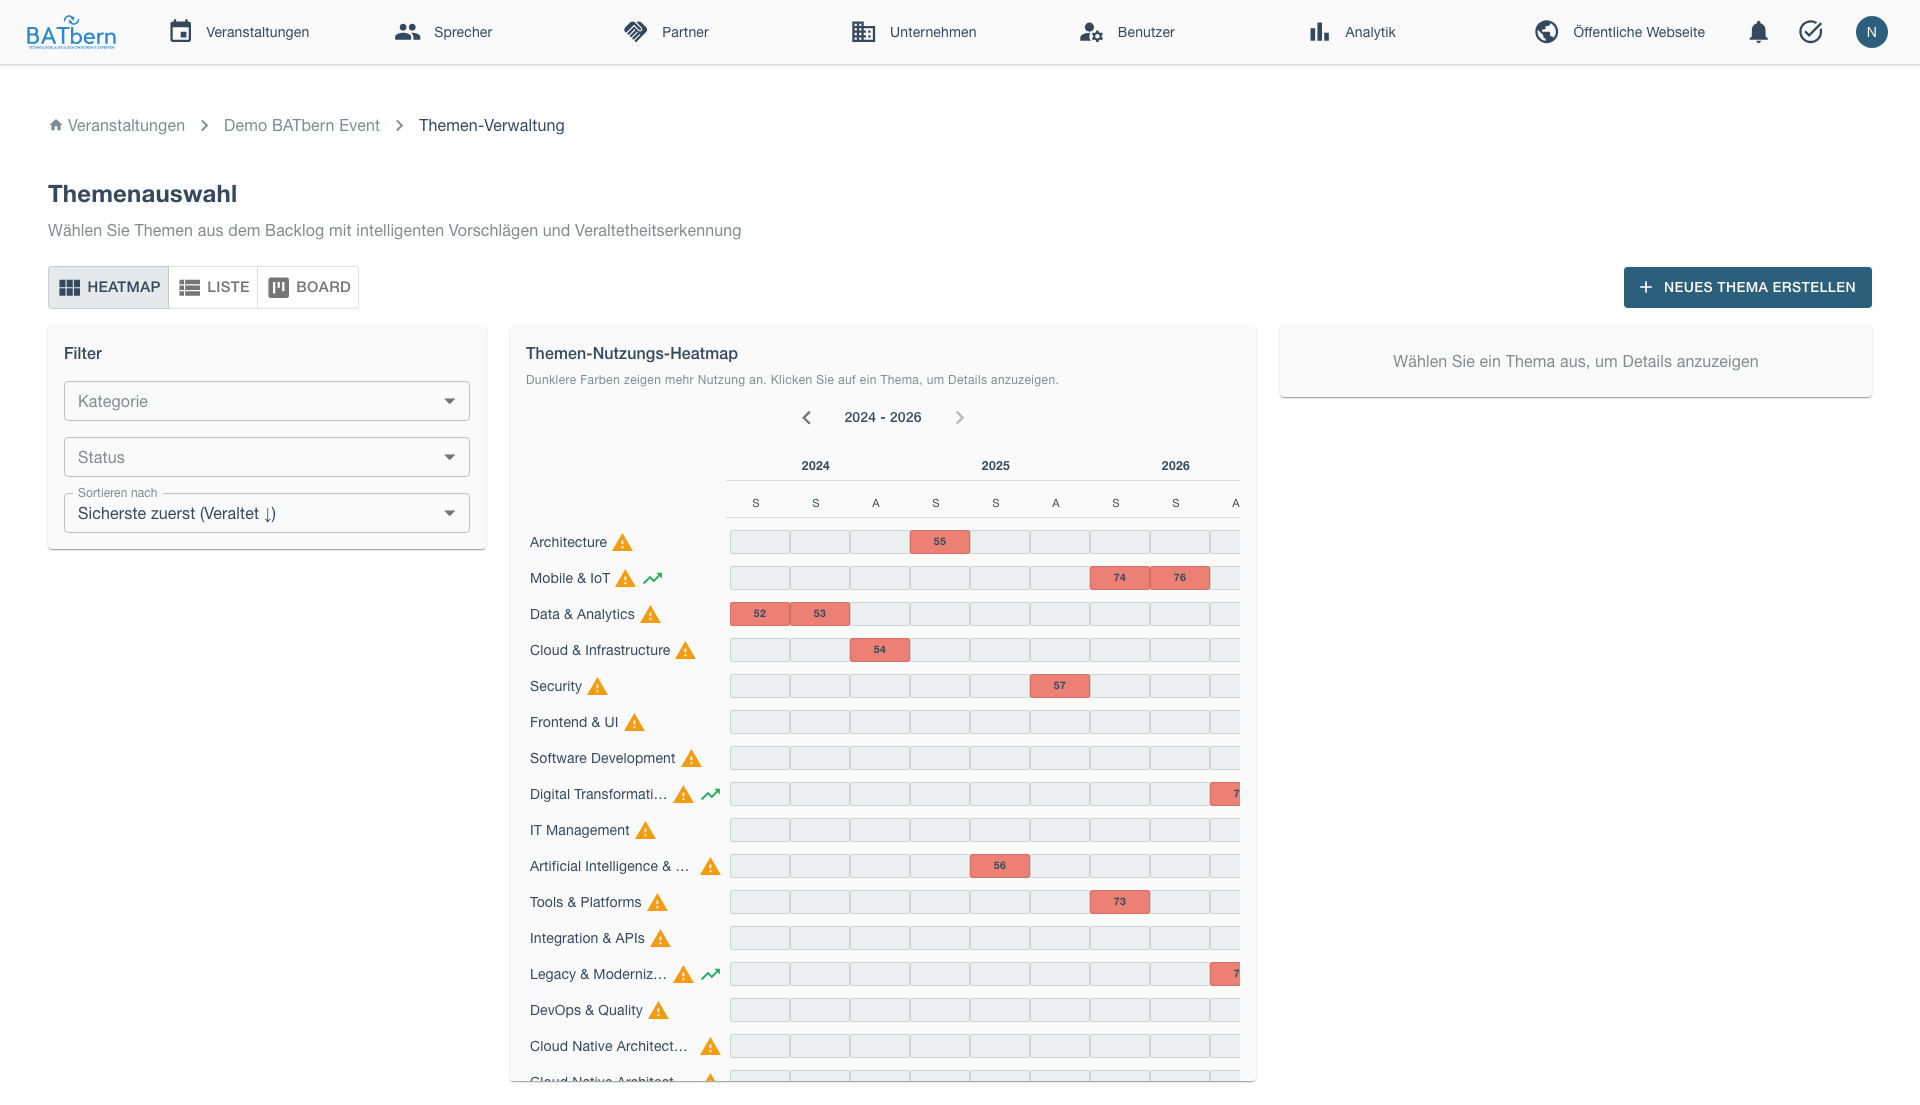Open the user avatar N menu
Viewport: 1920px width, 1105px height.
(1871, 32)
